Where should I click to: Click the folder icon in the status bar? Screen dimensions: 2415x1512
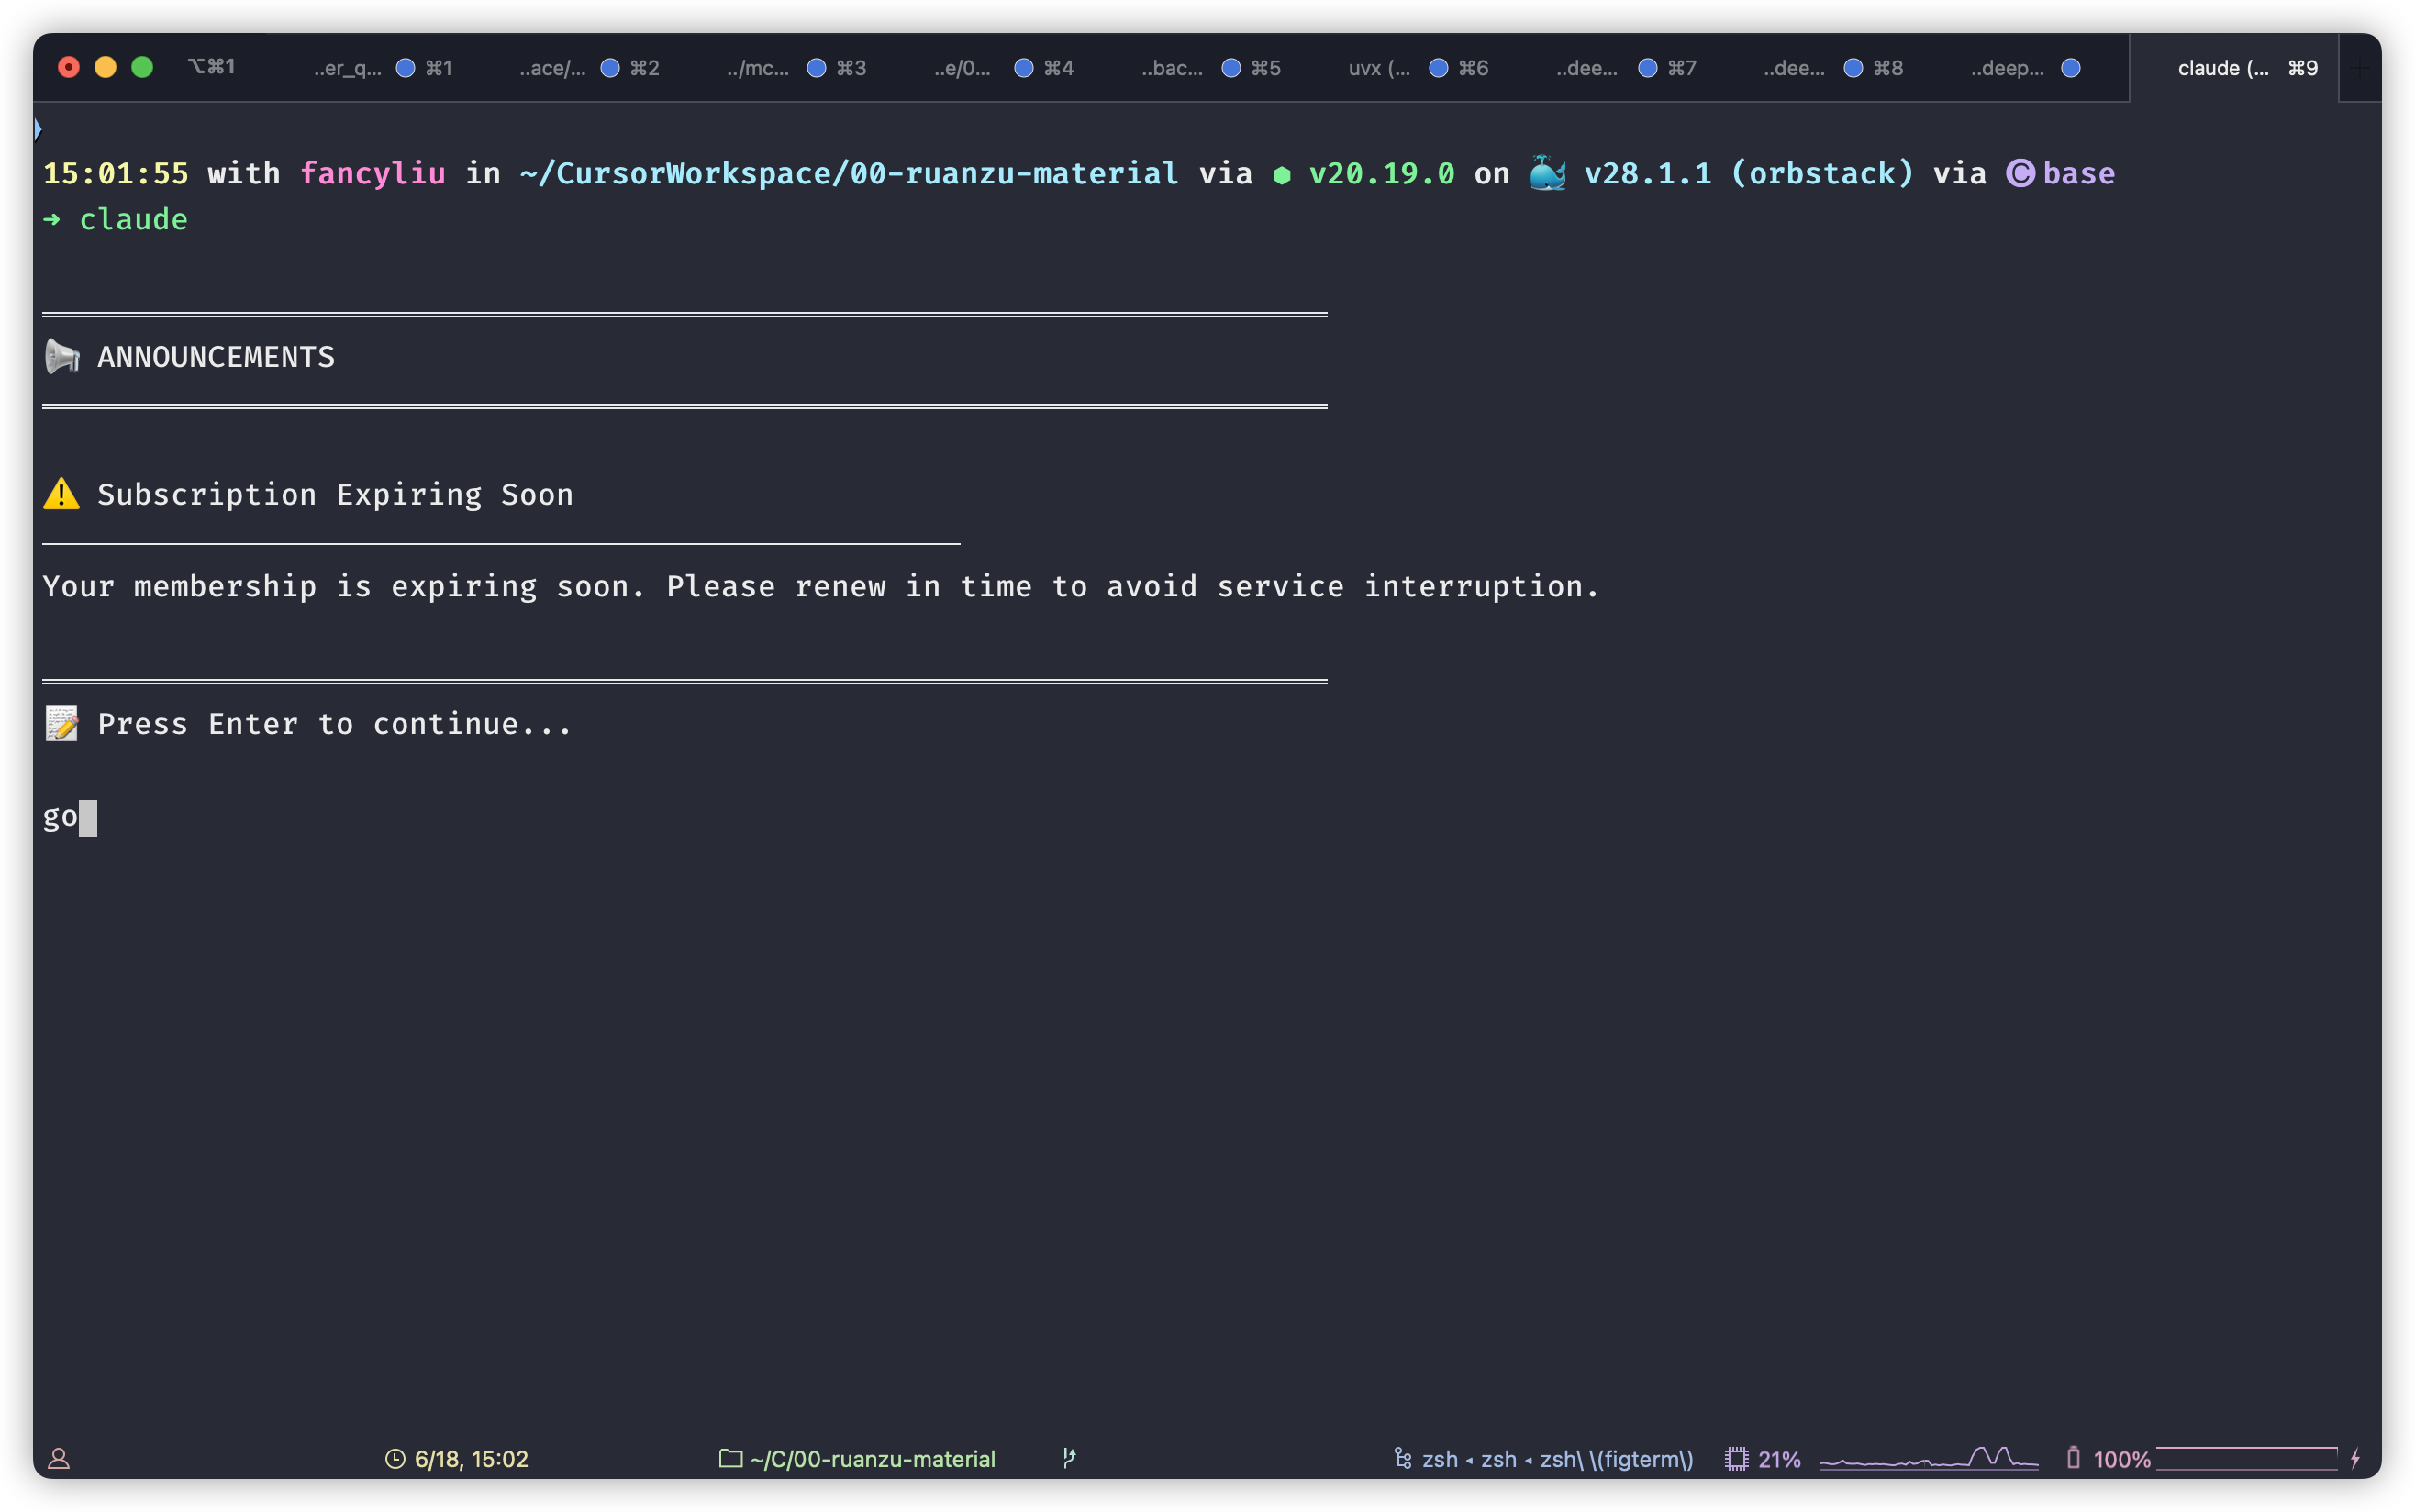[731, 1458]
